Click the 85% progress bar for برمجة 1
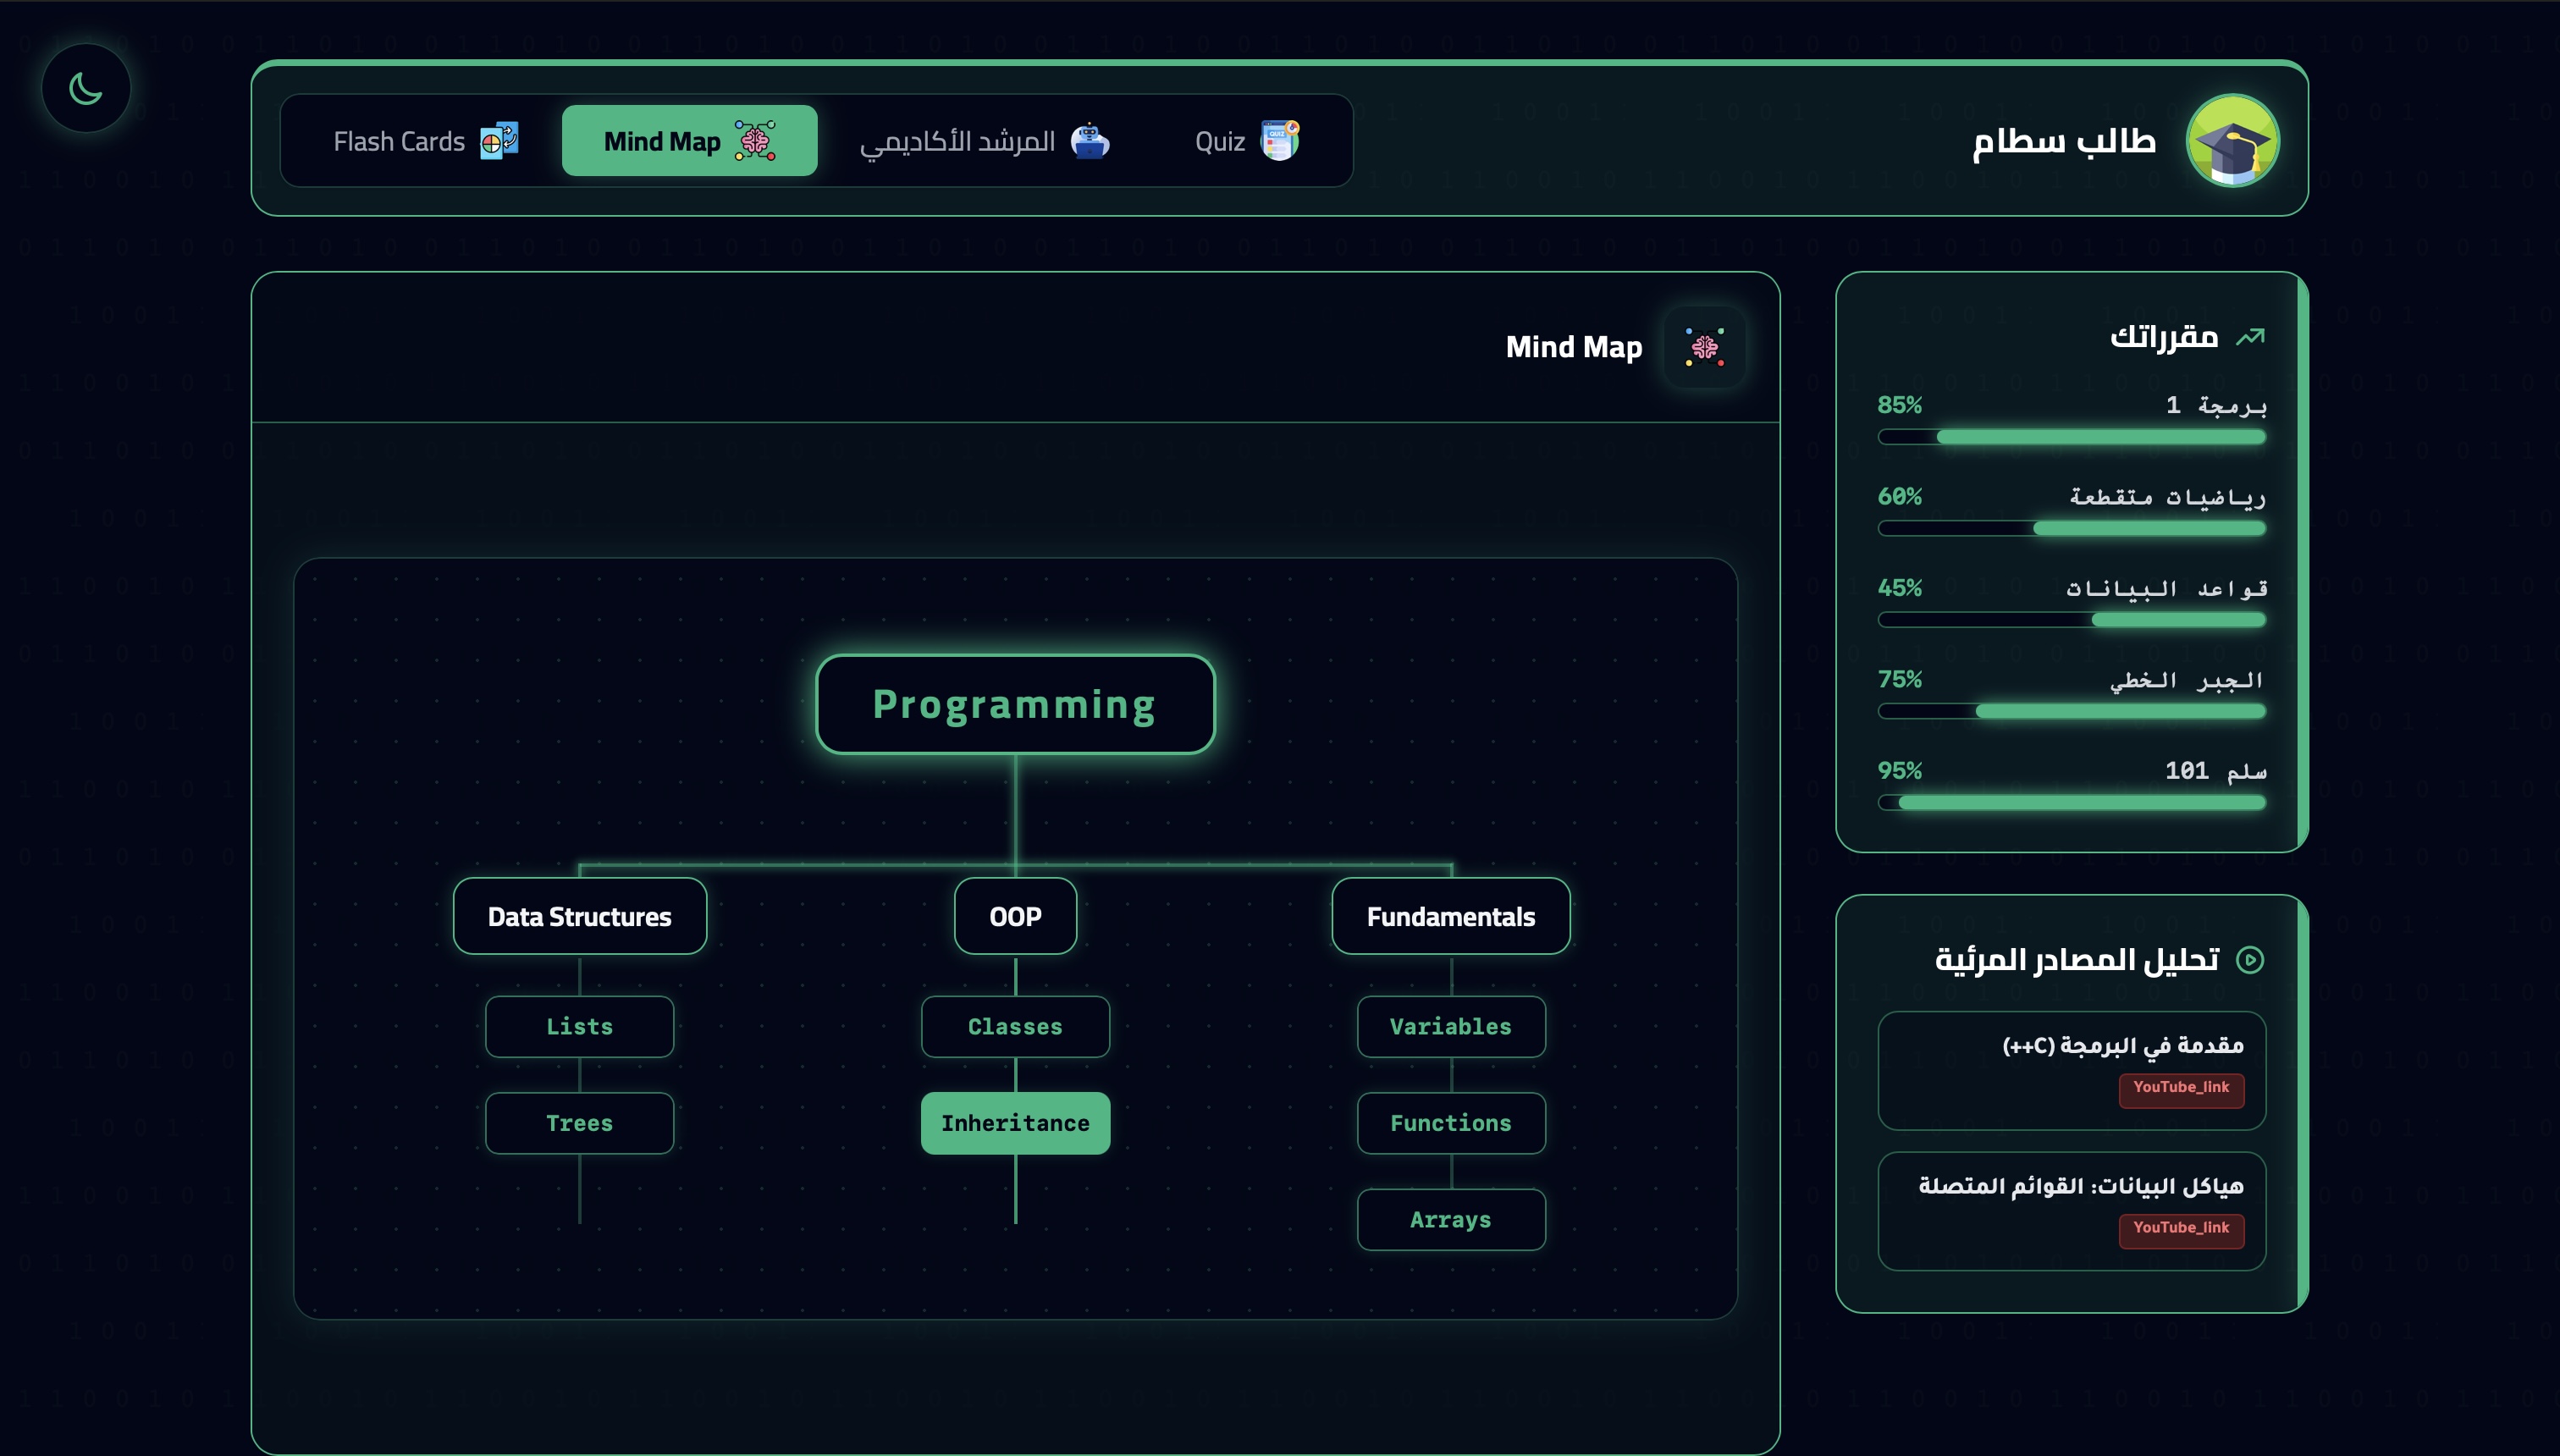The width and height of the screenshot is (2560, 1456). (2072, 437)
